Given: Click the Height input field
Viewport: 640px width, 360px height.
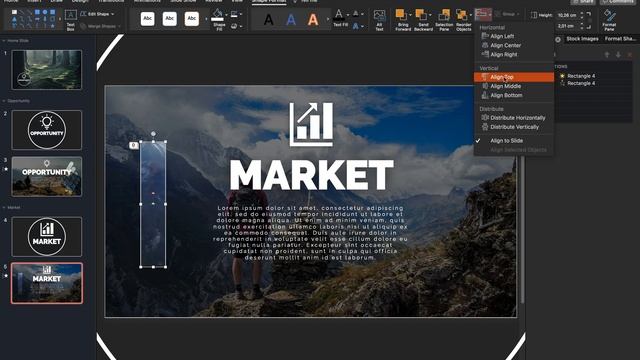Looking at the screenshot, I should coord(567,15).
